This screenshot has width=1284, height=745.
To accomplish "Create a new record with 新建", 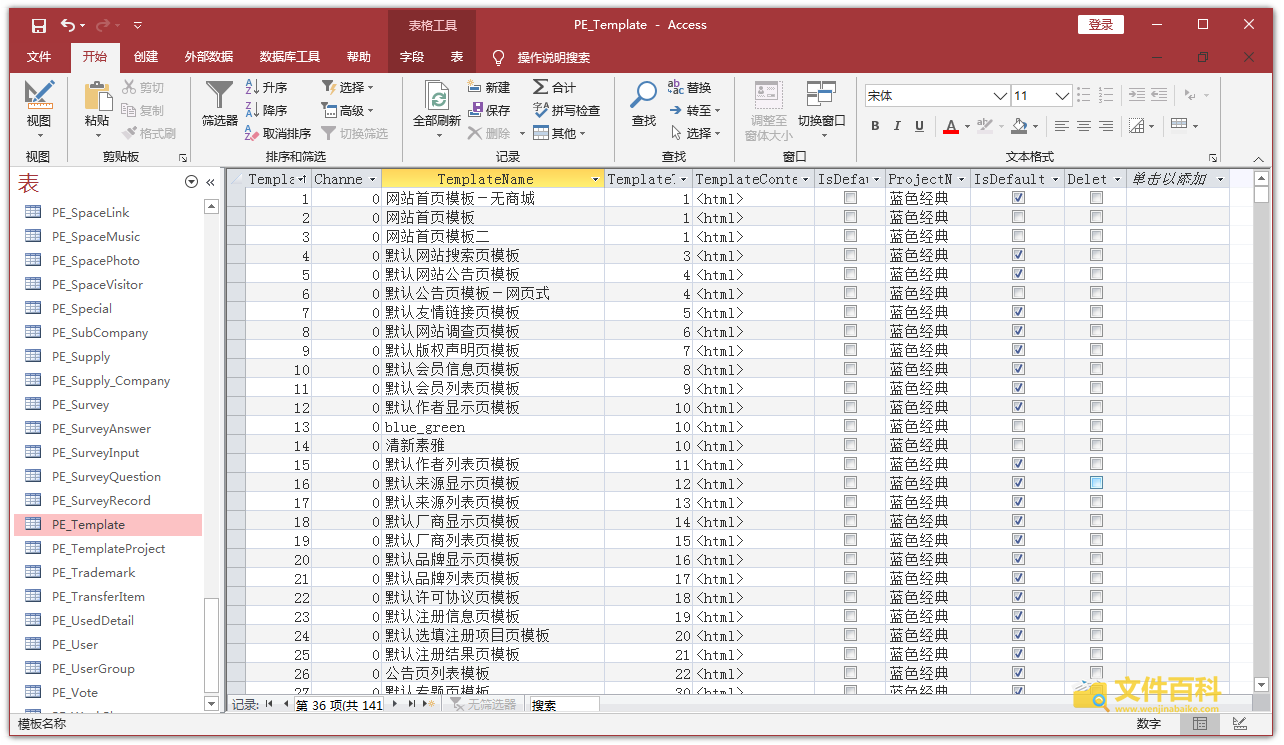I will [489, 88].
